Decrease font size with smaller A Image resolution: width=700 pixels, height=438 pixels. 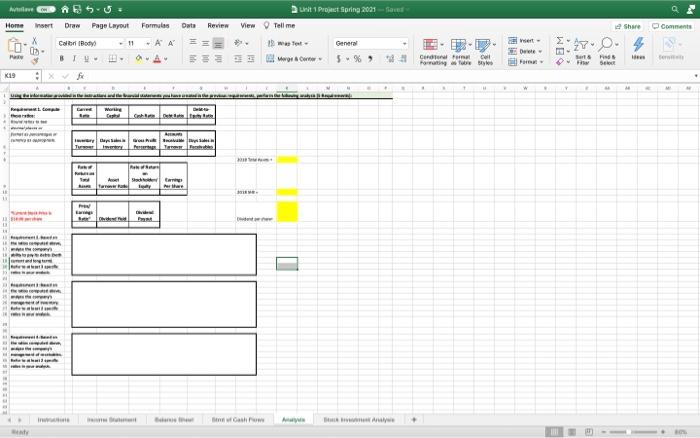[171, 43]
